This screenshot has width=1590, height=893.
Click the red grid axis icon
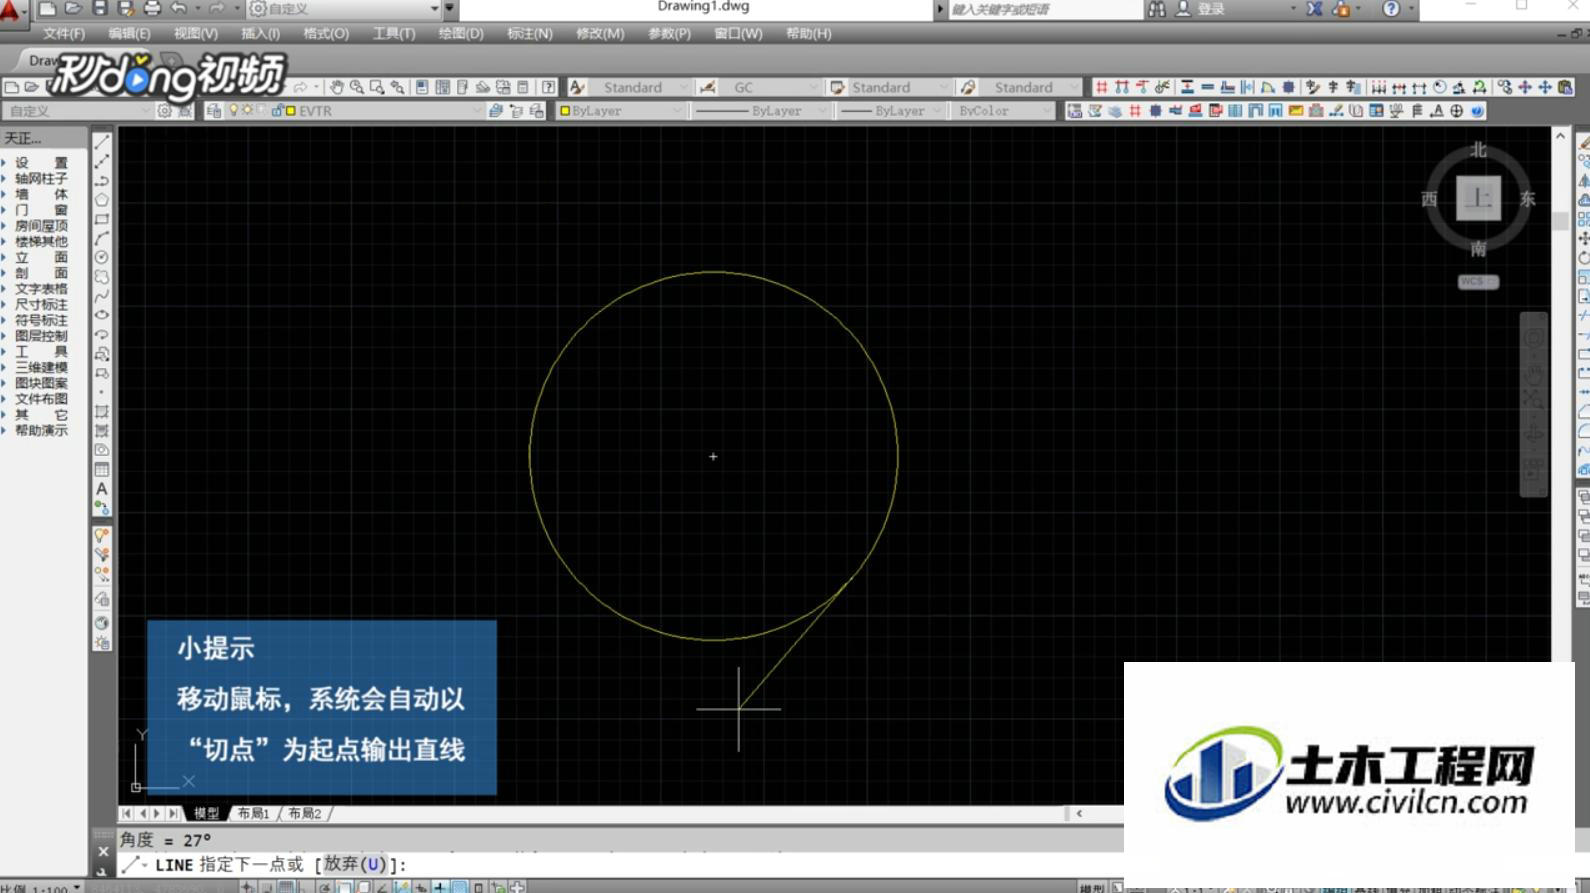[x=1101, y=87]
